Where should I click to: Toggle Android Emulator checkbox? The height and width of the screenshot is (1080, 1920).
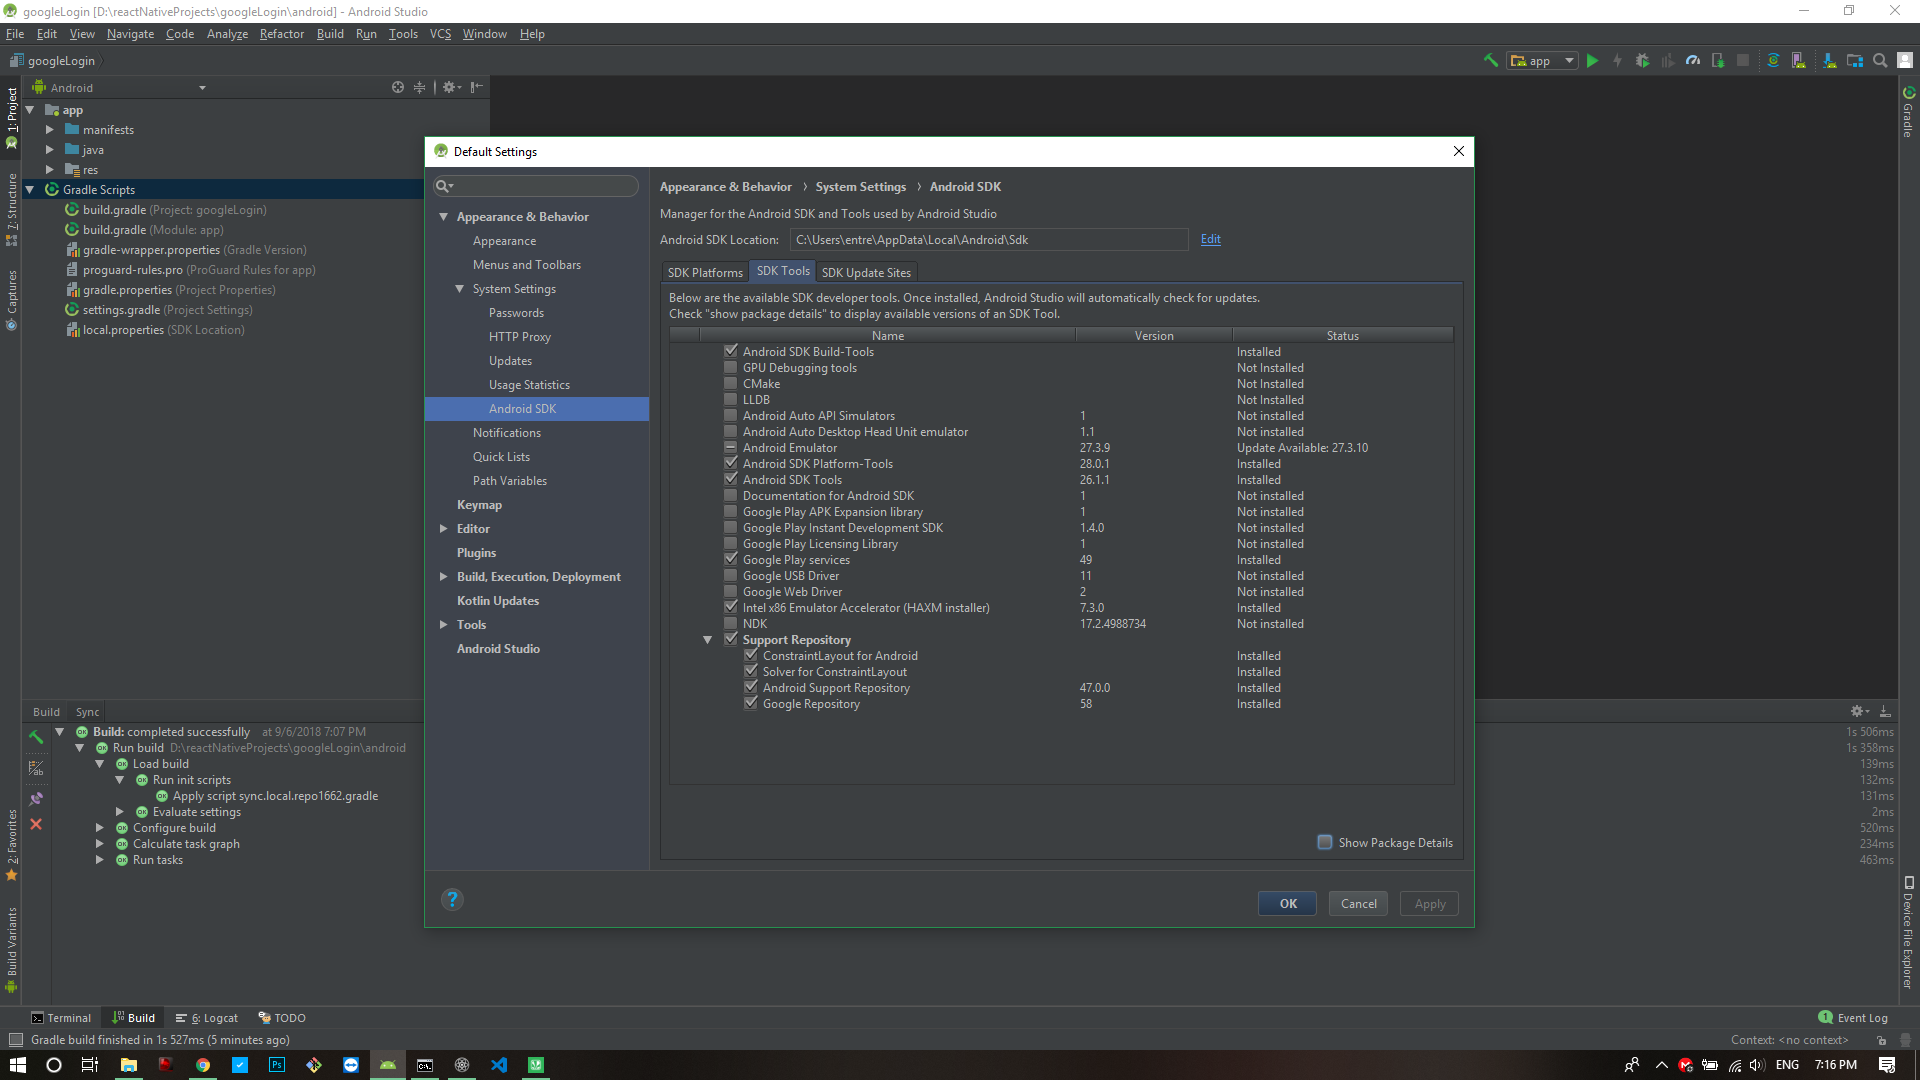730,447
